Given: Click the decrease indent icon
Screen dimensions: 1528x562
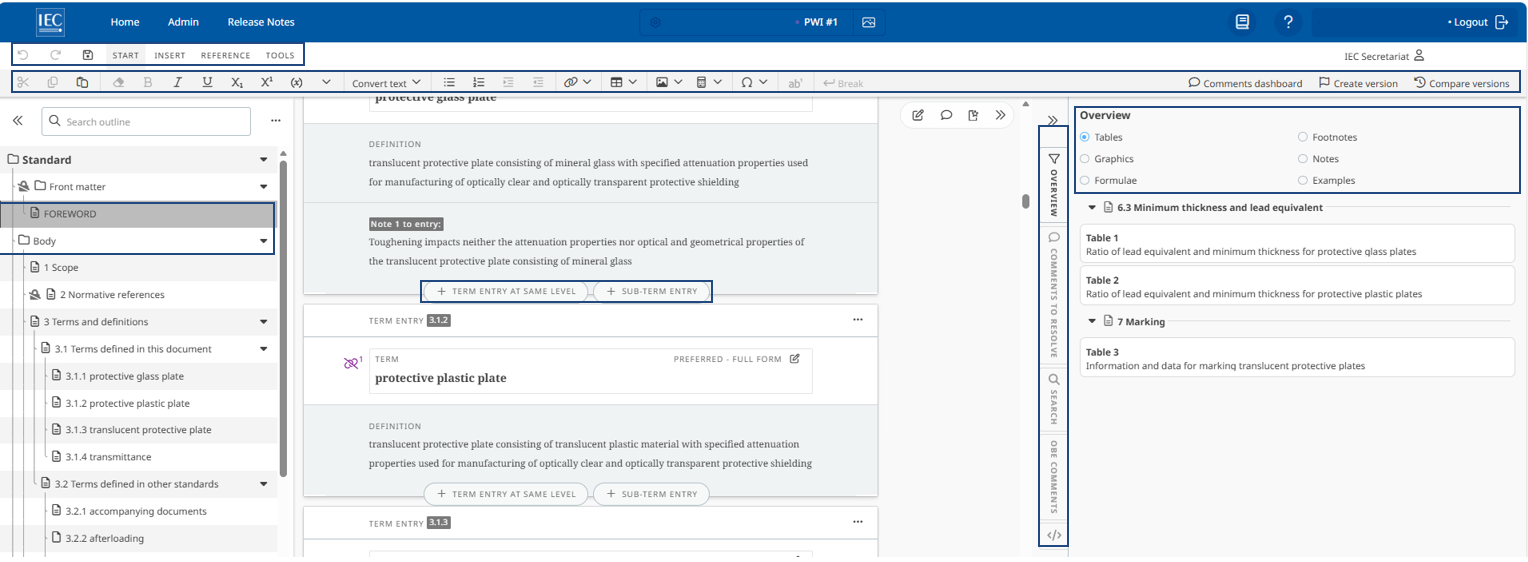Looking at the screenshot, I should click(538, 83).
